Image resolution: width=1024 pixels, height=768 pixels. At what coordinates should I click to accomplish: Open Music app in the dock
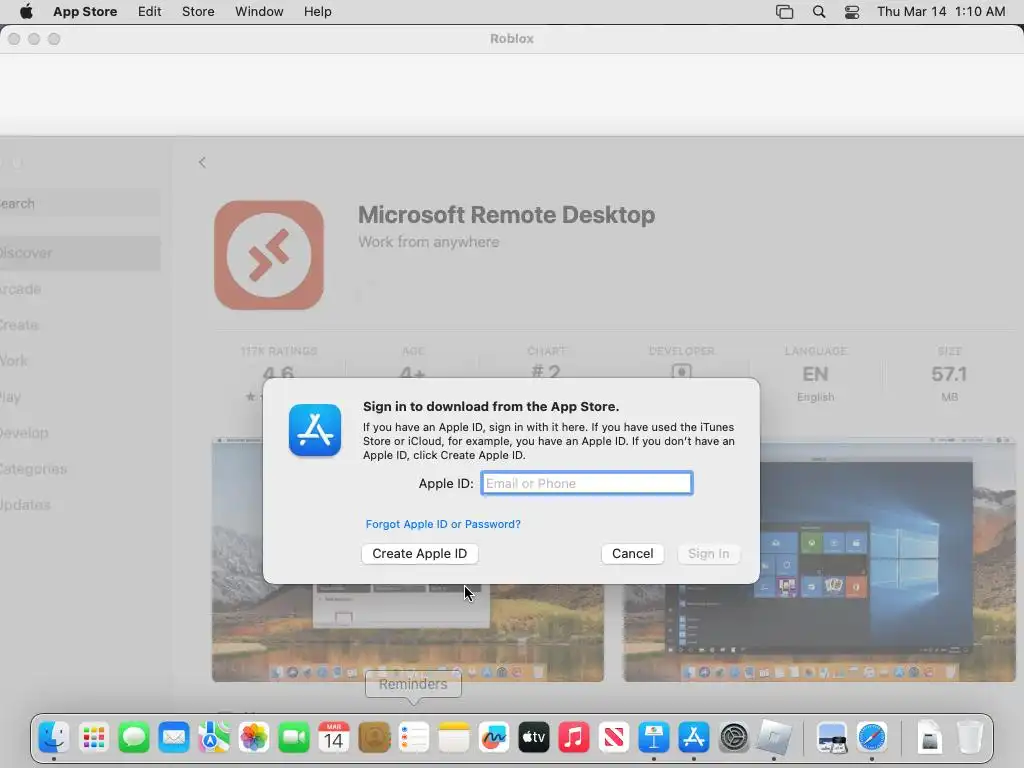573,737
